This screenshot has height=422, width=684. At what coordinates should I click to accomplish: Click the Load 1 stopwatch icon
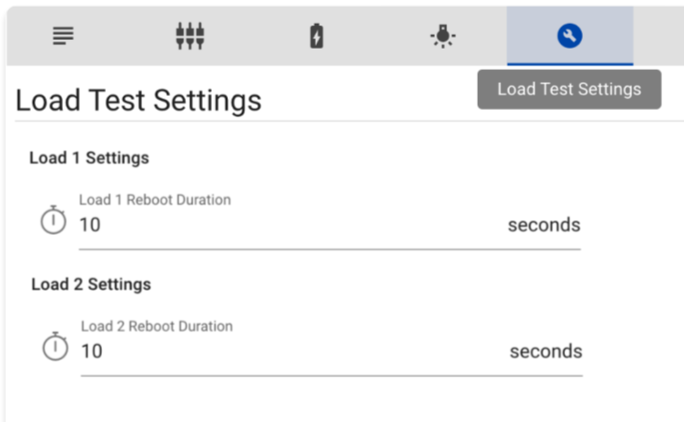coord(53,221)
